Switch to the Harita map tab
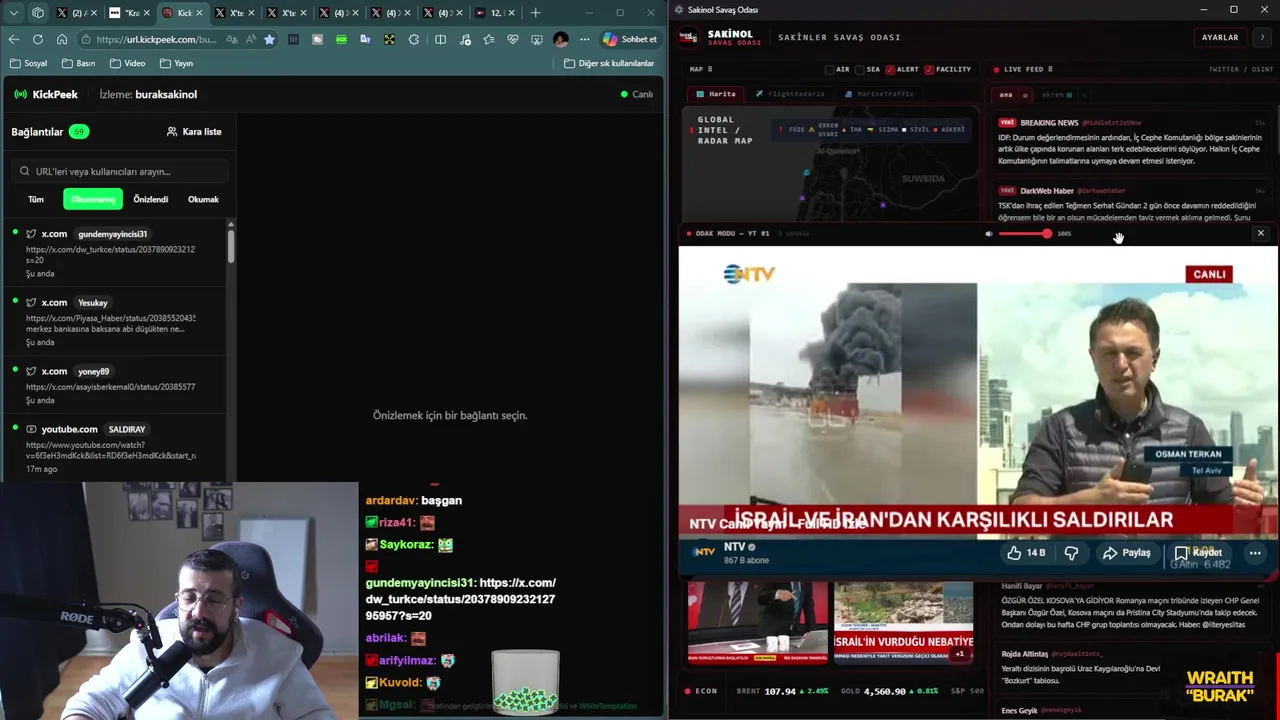 [x=716, y=94]
